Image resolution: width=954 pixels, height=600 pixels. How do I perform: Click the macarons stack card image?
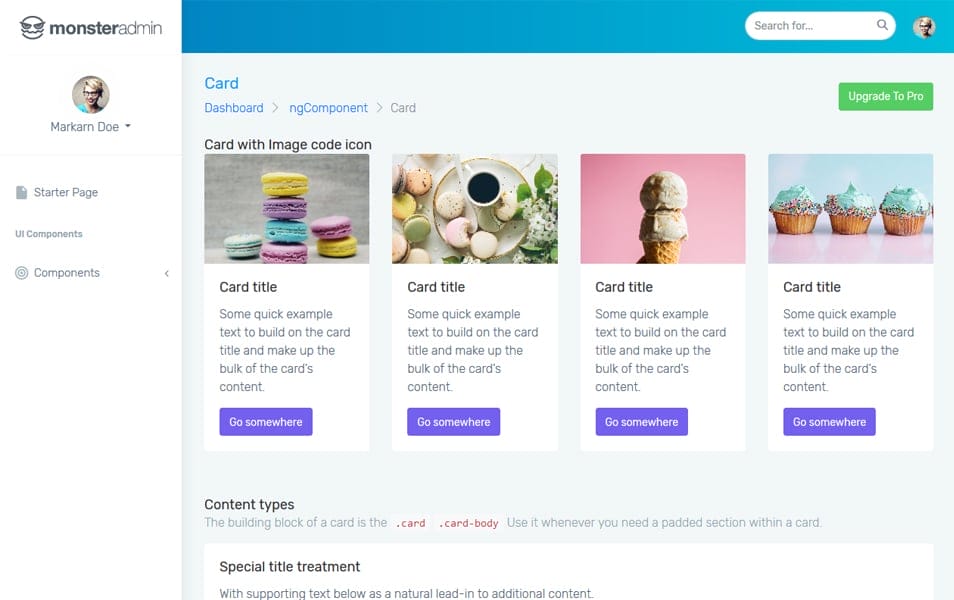[x=287, y=209]
